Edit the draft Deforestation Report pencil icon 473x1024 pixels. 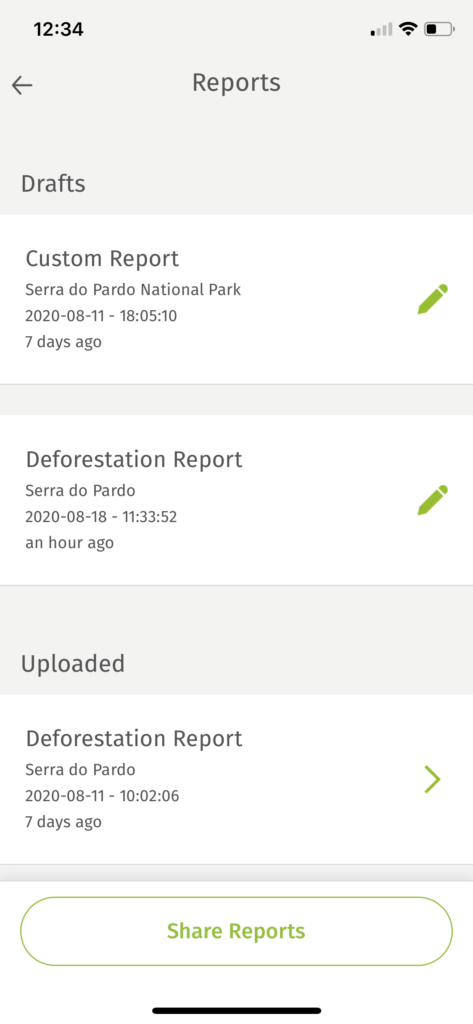pyautogui.click(x=432, y=500)
